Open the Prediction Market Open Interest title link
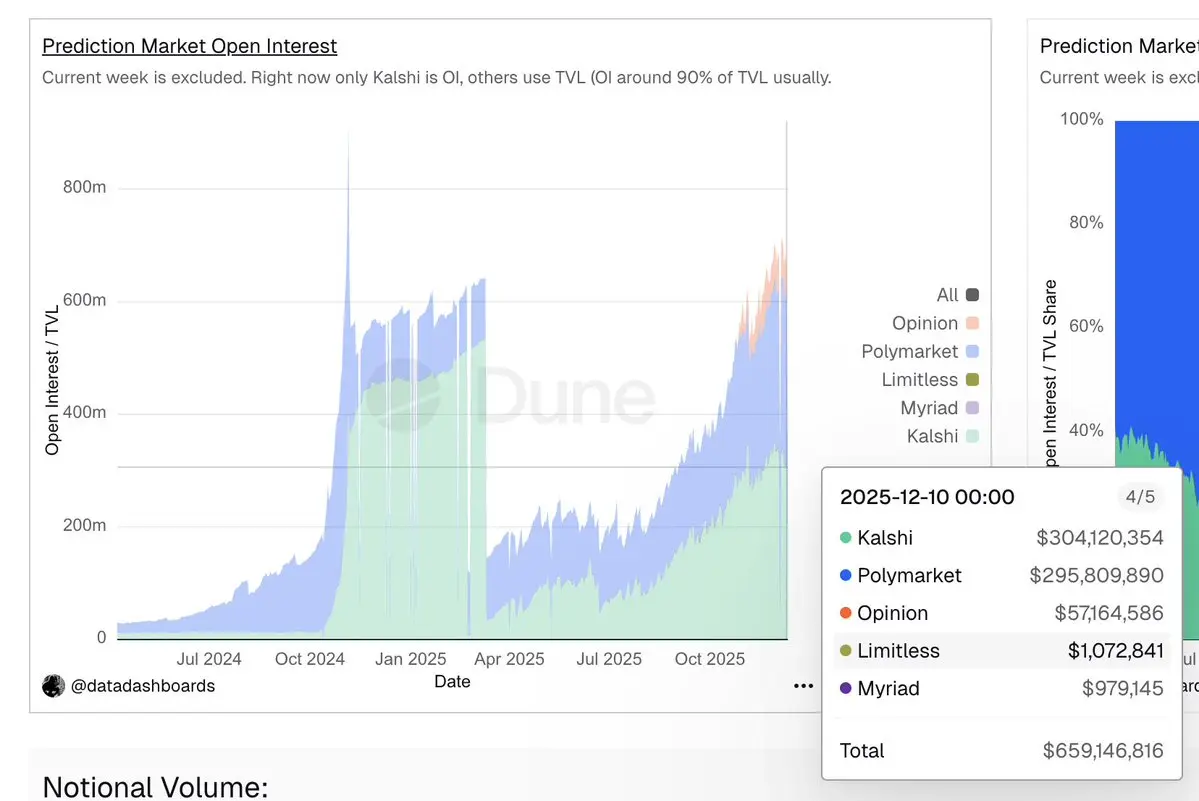Viewport: 1199px width, 801px height. [x=189, y=46]
